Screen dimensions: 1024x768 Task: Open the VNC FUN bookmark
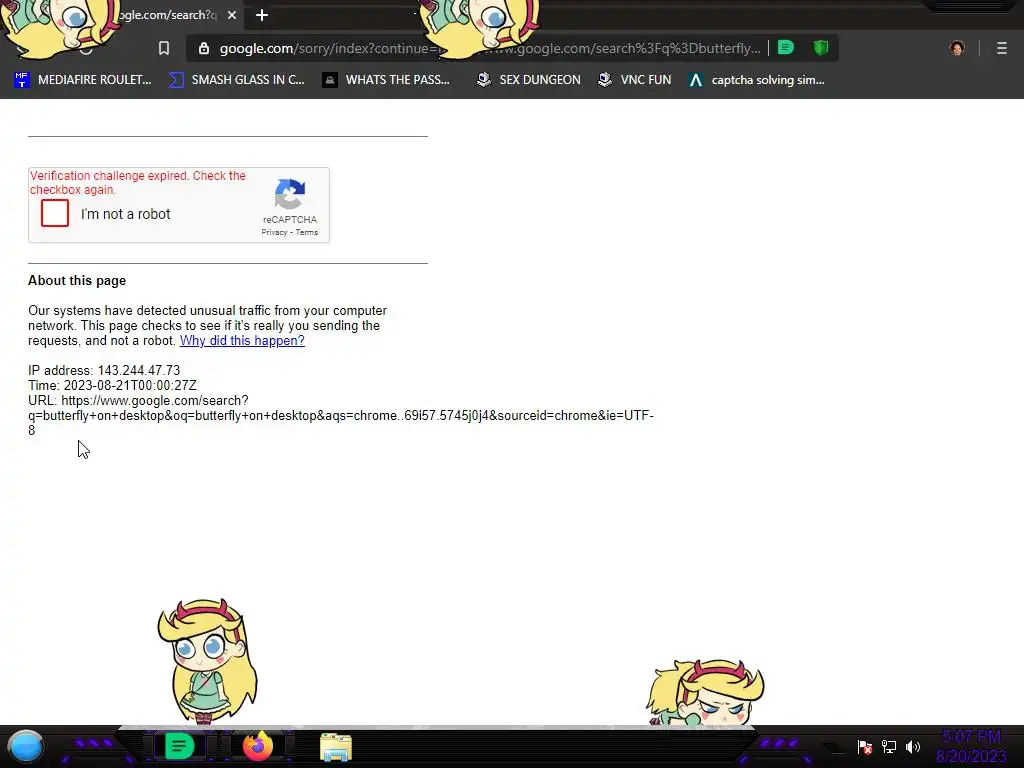tap(634, 80)
